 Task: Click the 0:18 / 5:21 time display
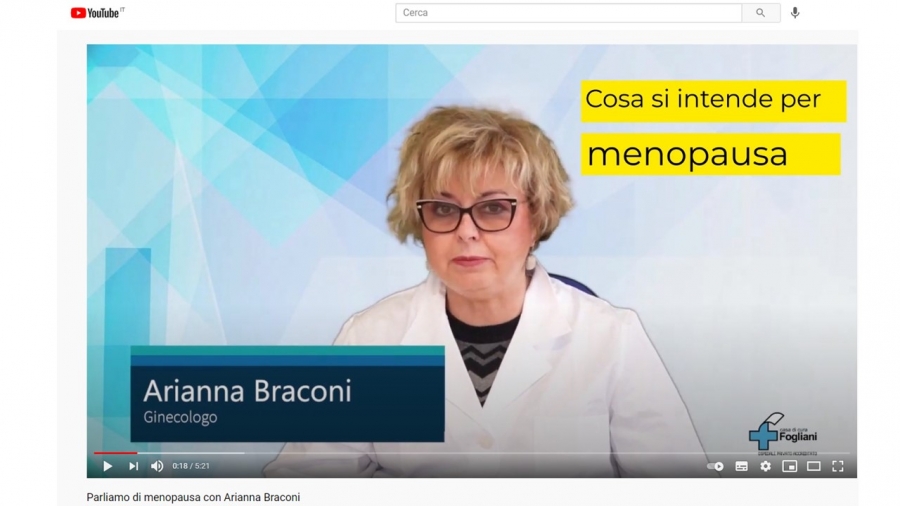191,466
